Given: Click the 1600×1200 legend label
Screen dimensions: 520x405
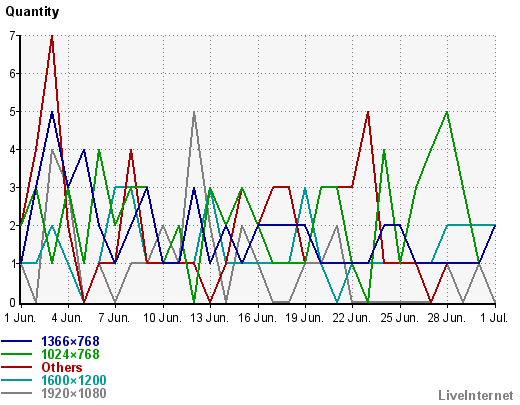Looking at the screenshot, I should 74,380.
